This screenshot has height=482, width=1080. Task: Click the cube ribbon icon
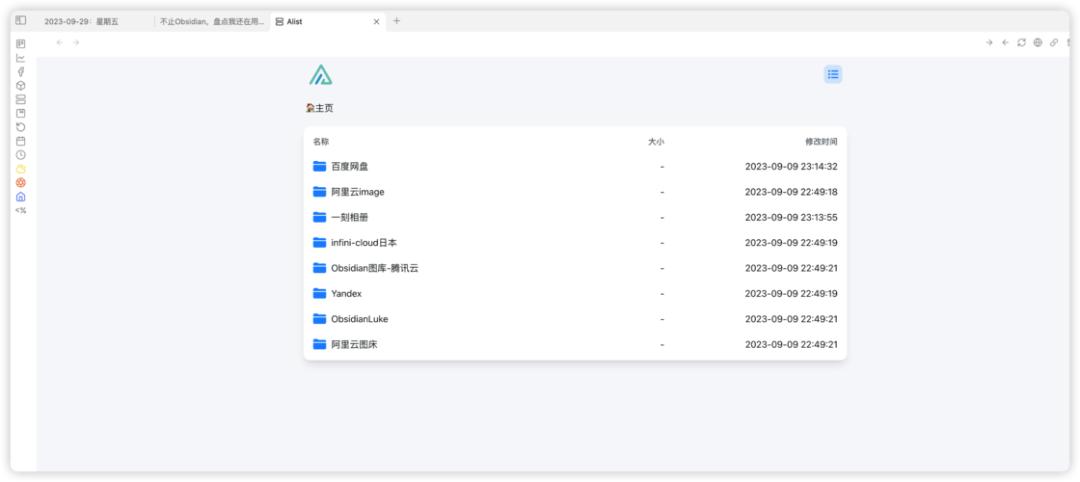(x=21, y=85)
